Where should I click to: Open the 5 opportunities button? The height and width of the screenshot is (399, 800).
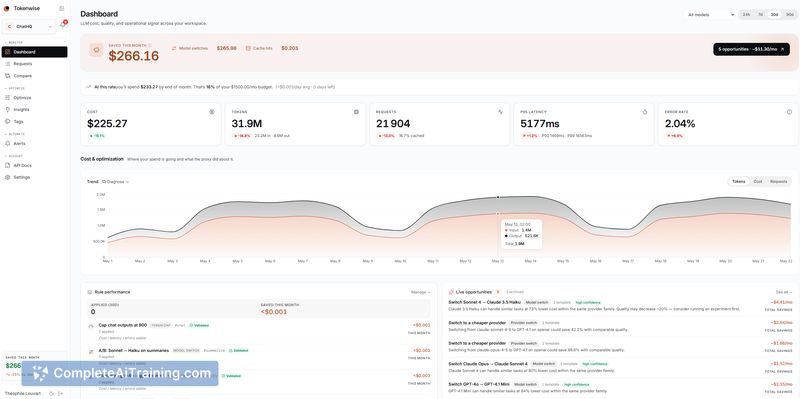pos(751,49)
